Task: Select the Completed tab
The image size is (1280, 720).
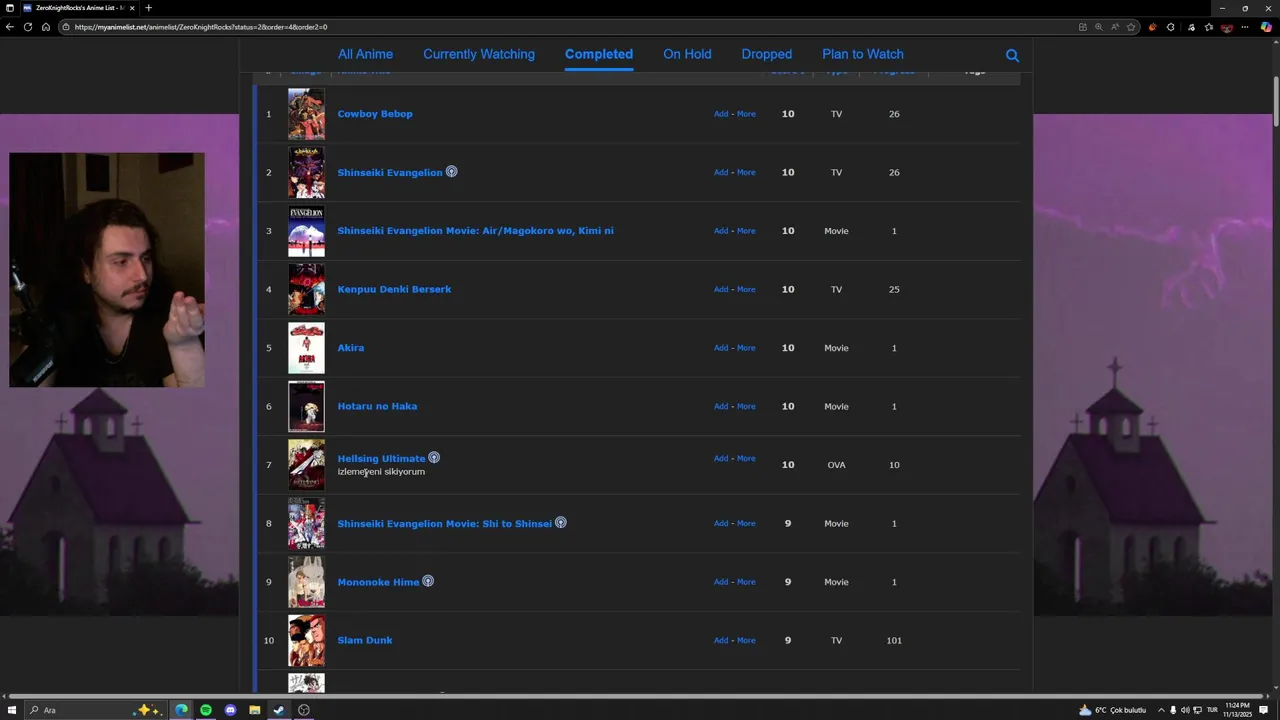Action: (599, 54)
